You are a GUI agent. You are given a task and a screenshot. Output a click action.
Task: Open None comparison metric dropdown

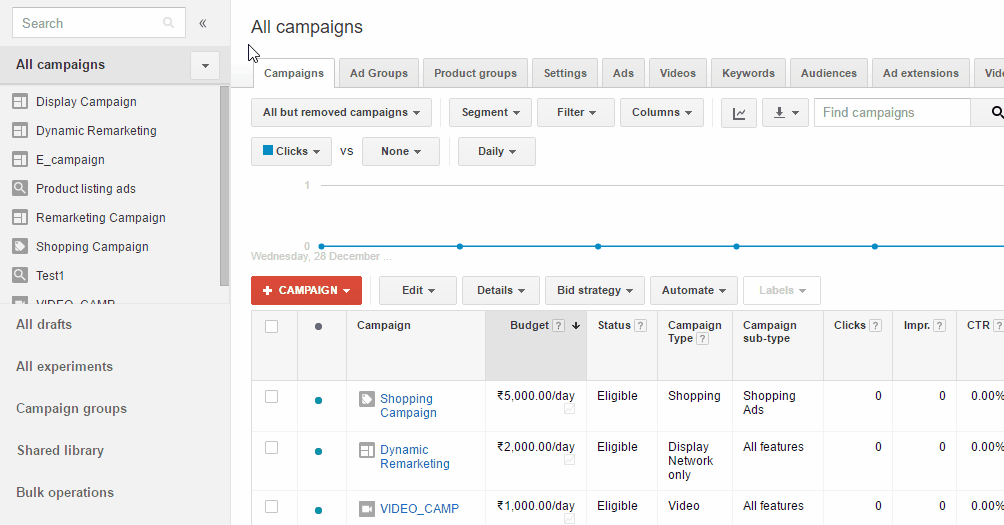[401, 152]
